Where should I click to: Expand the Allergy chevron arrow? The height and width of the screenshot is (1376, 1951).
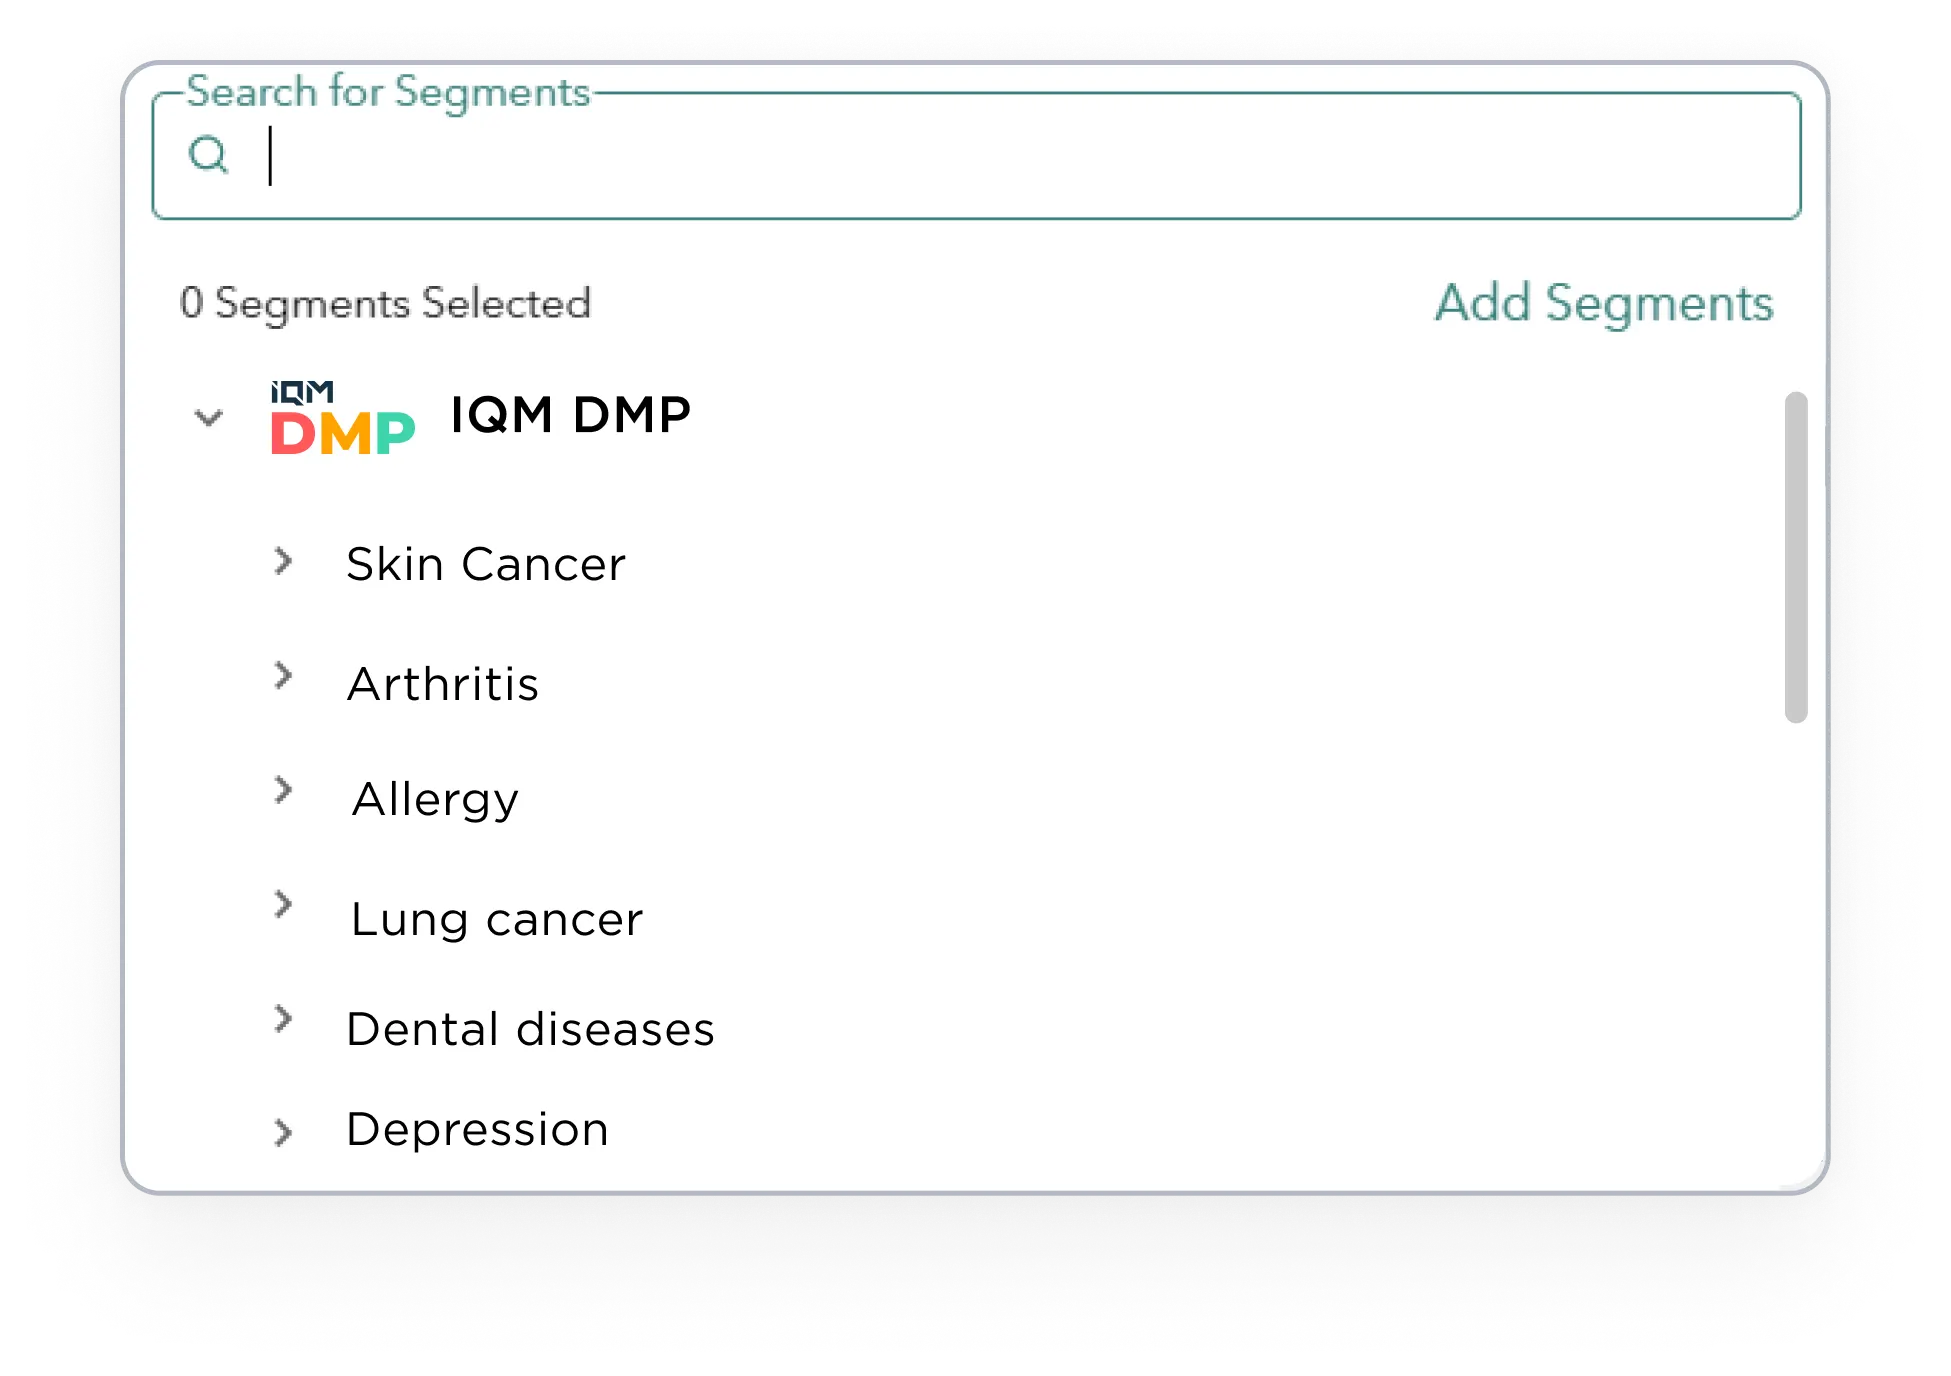tap(284, 790)
